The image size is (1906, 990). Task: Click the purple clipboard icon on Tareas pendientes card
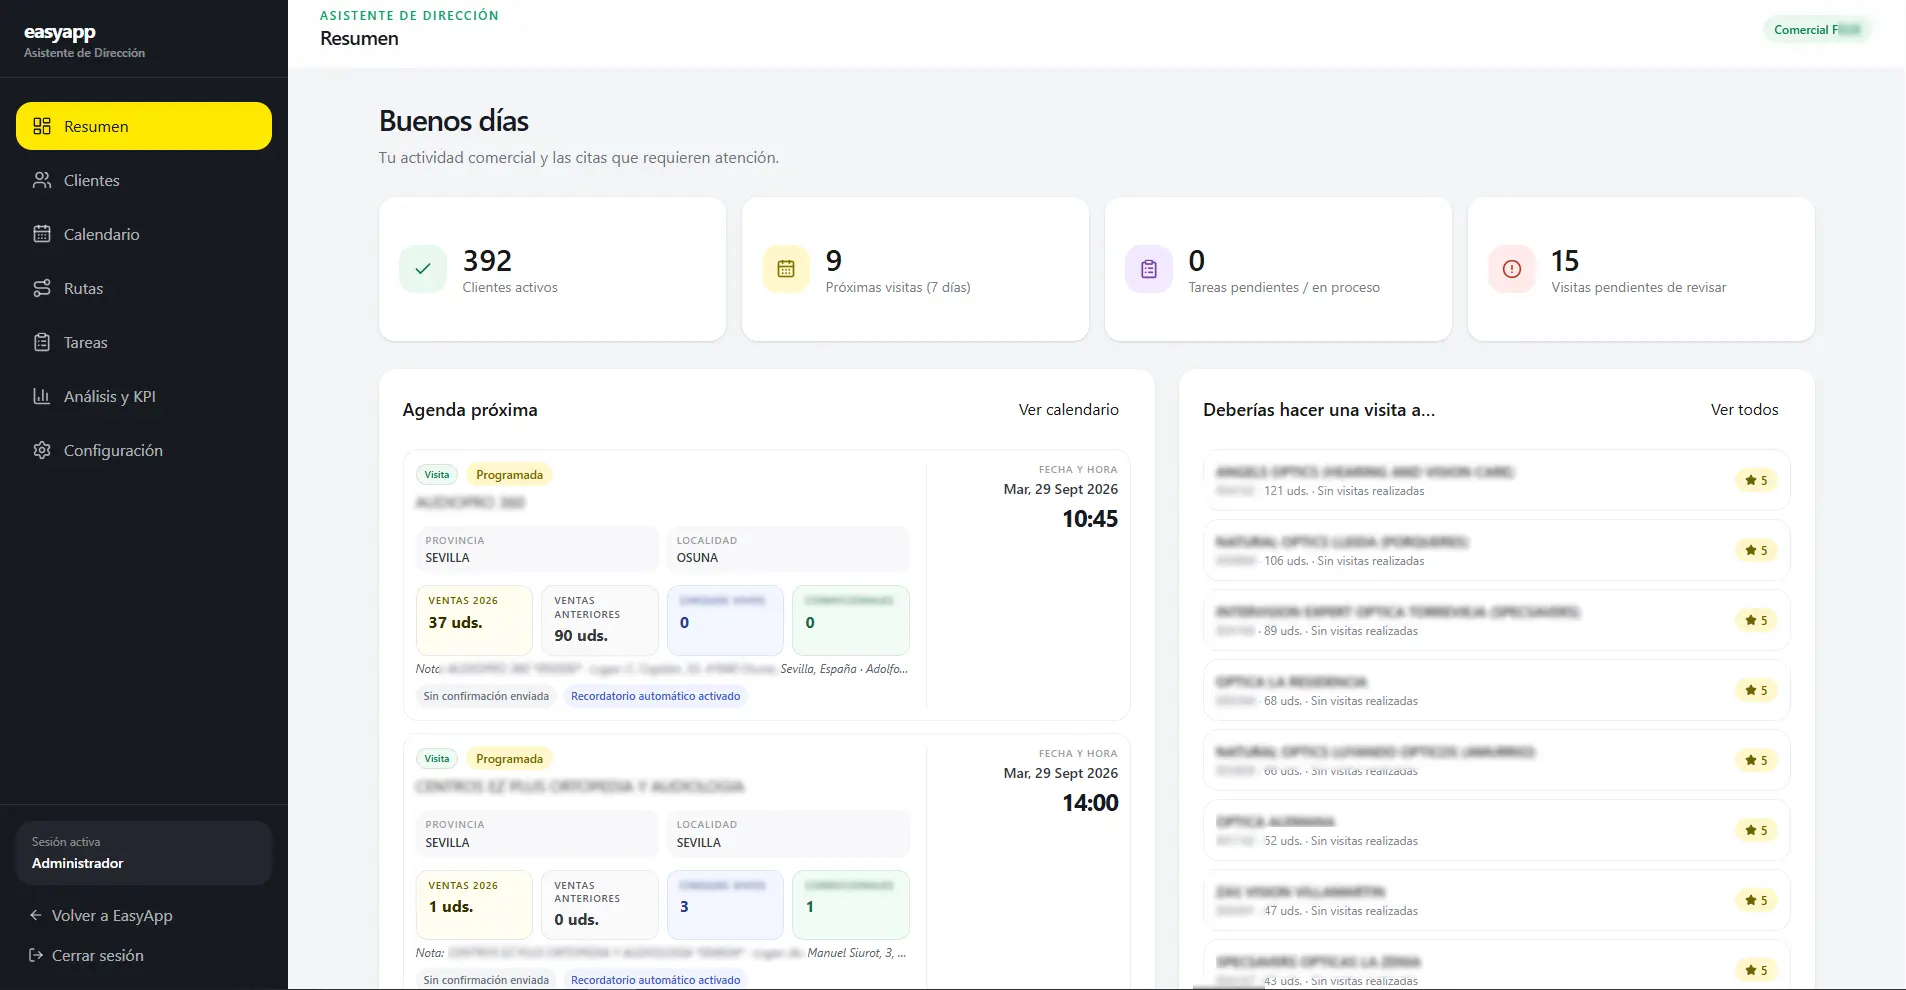click(1149, 269)
